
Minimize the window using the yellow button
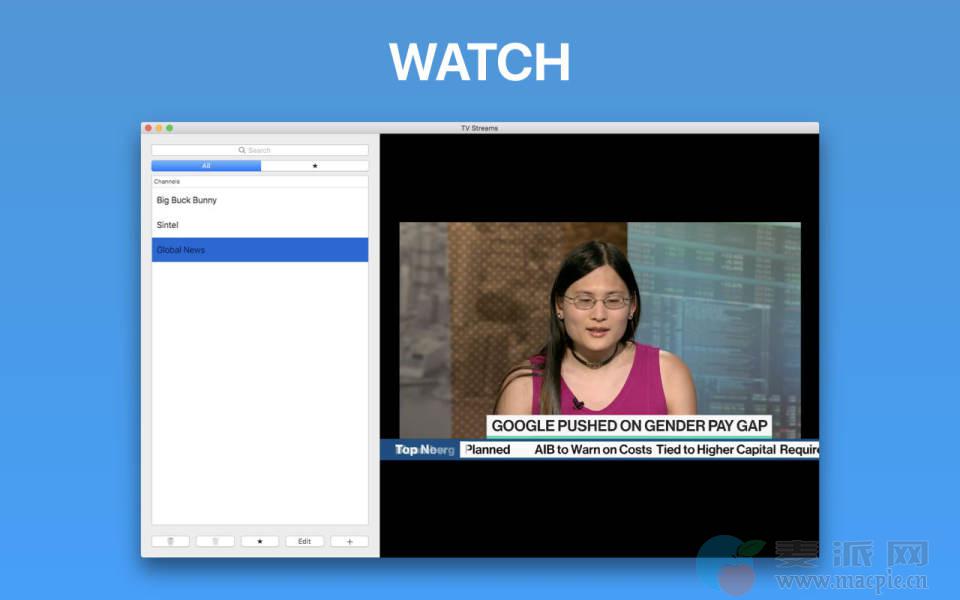click(159, 128)
